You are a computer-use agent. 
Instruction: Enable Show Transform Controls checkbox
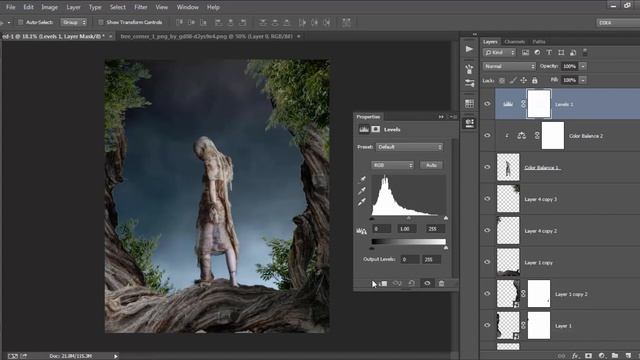coord(100,22)
